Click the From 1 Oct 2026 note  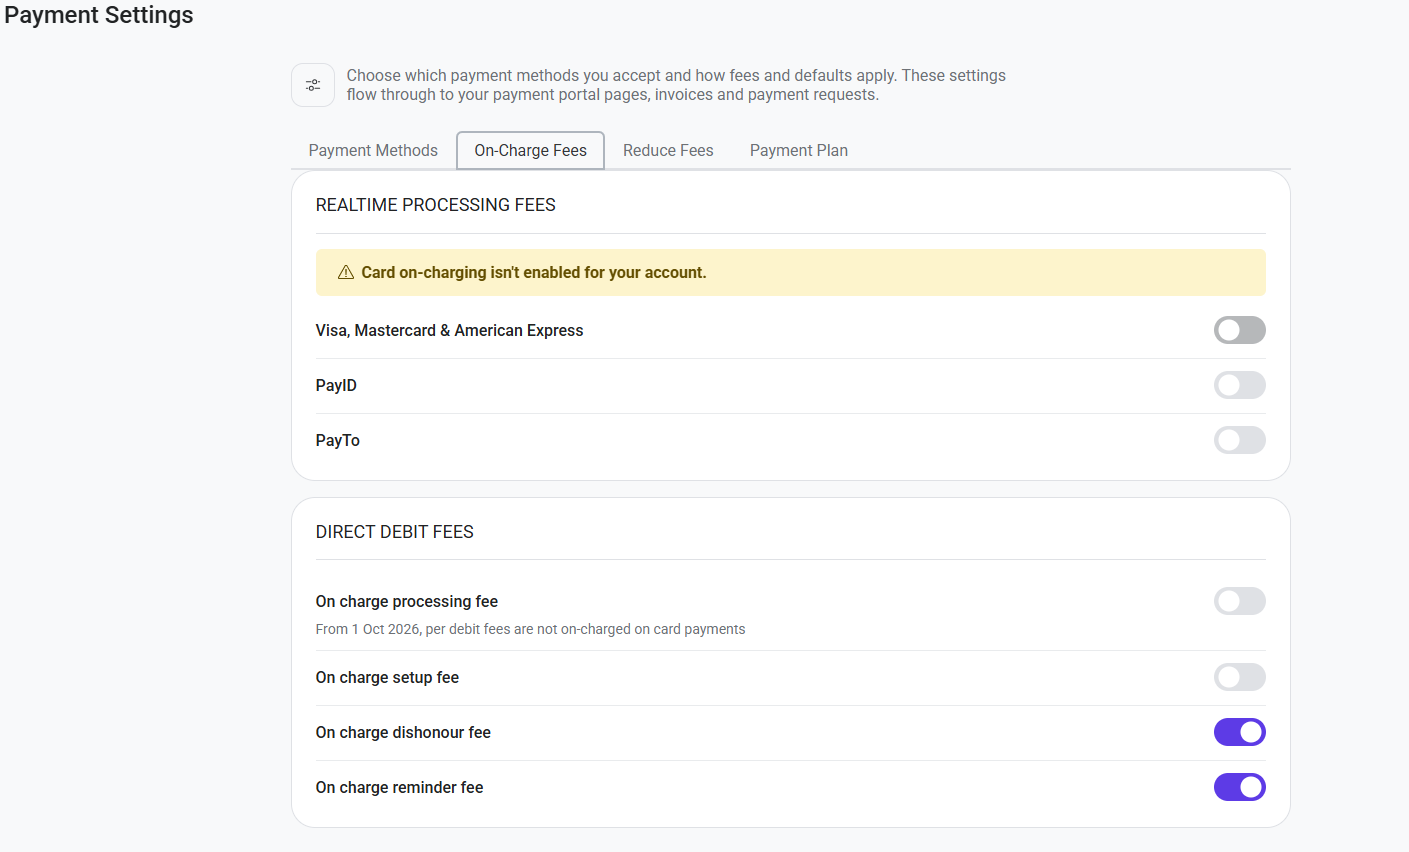pyautogui.click(x=531, y=629)
